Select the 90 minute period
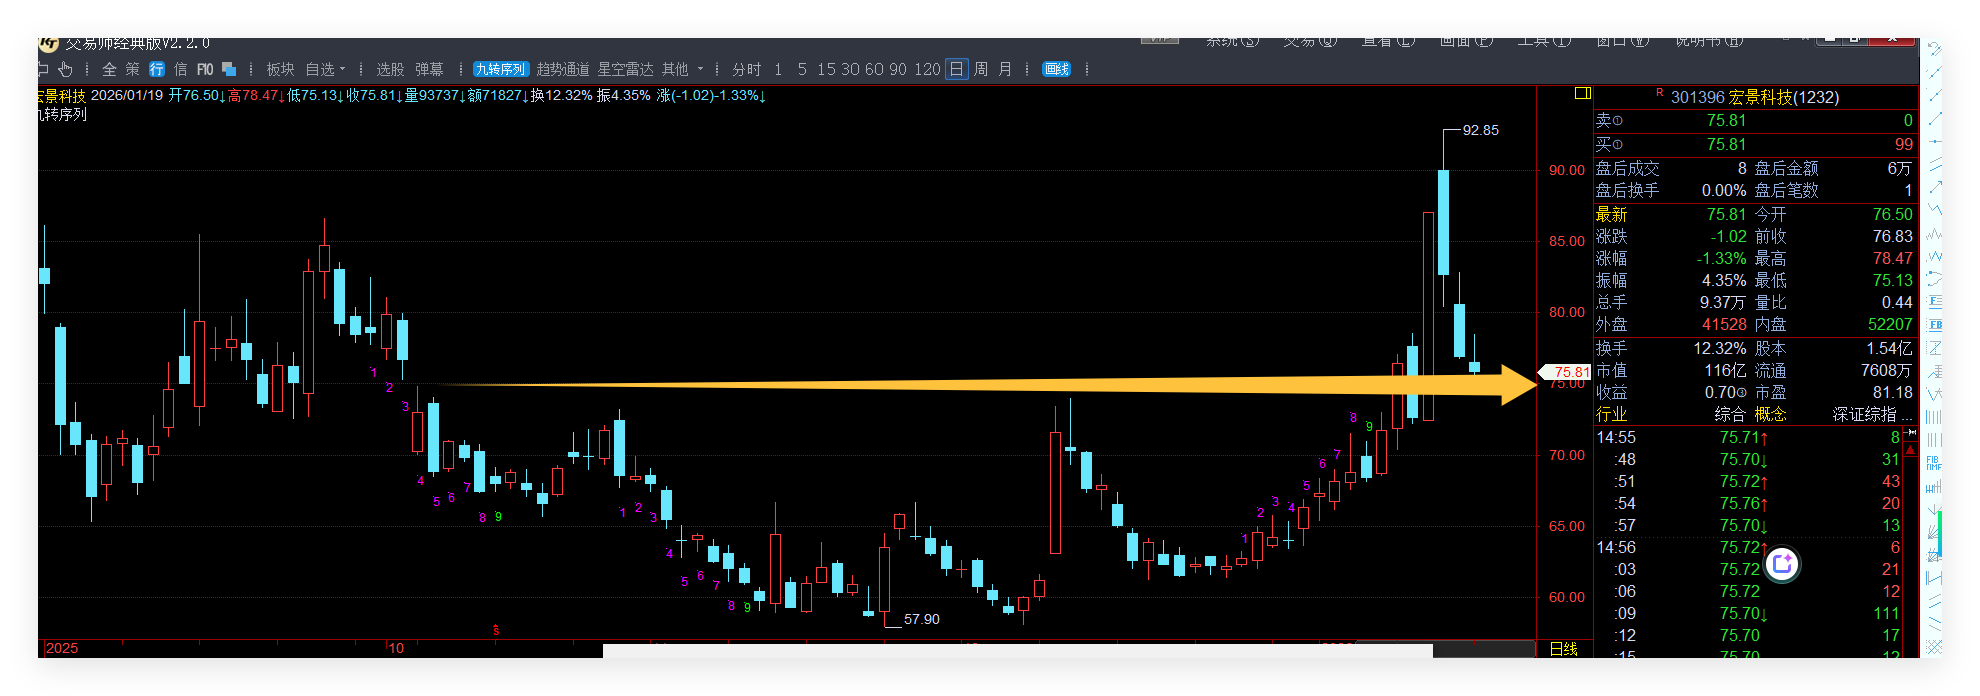 [898, 69]
